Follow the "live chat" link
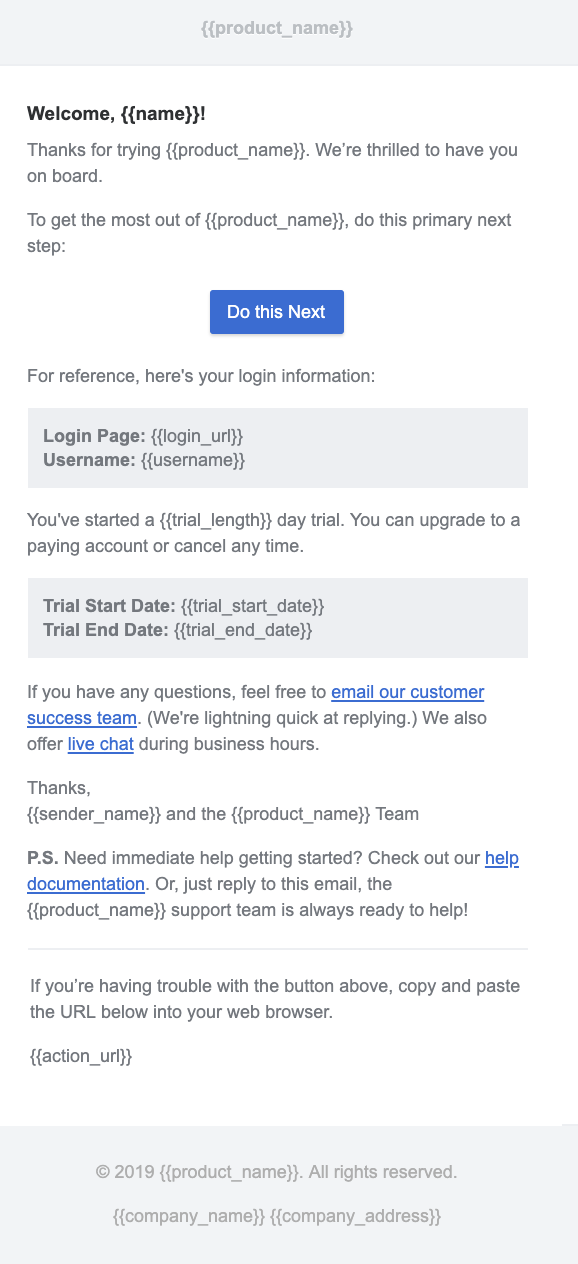This screenshot has width=578, height=1264. point(101,744)
